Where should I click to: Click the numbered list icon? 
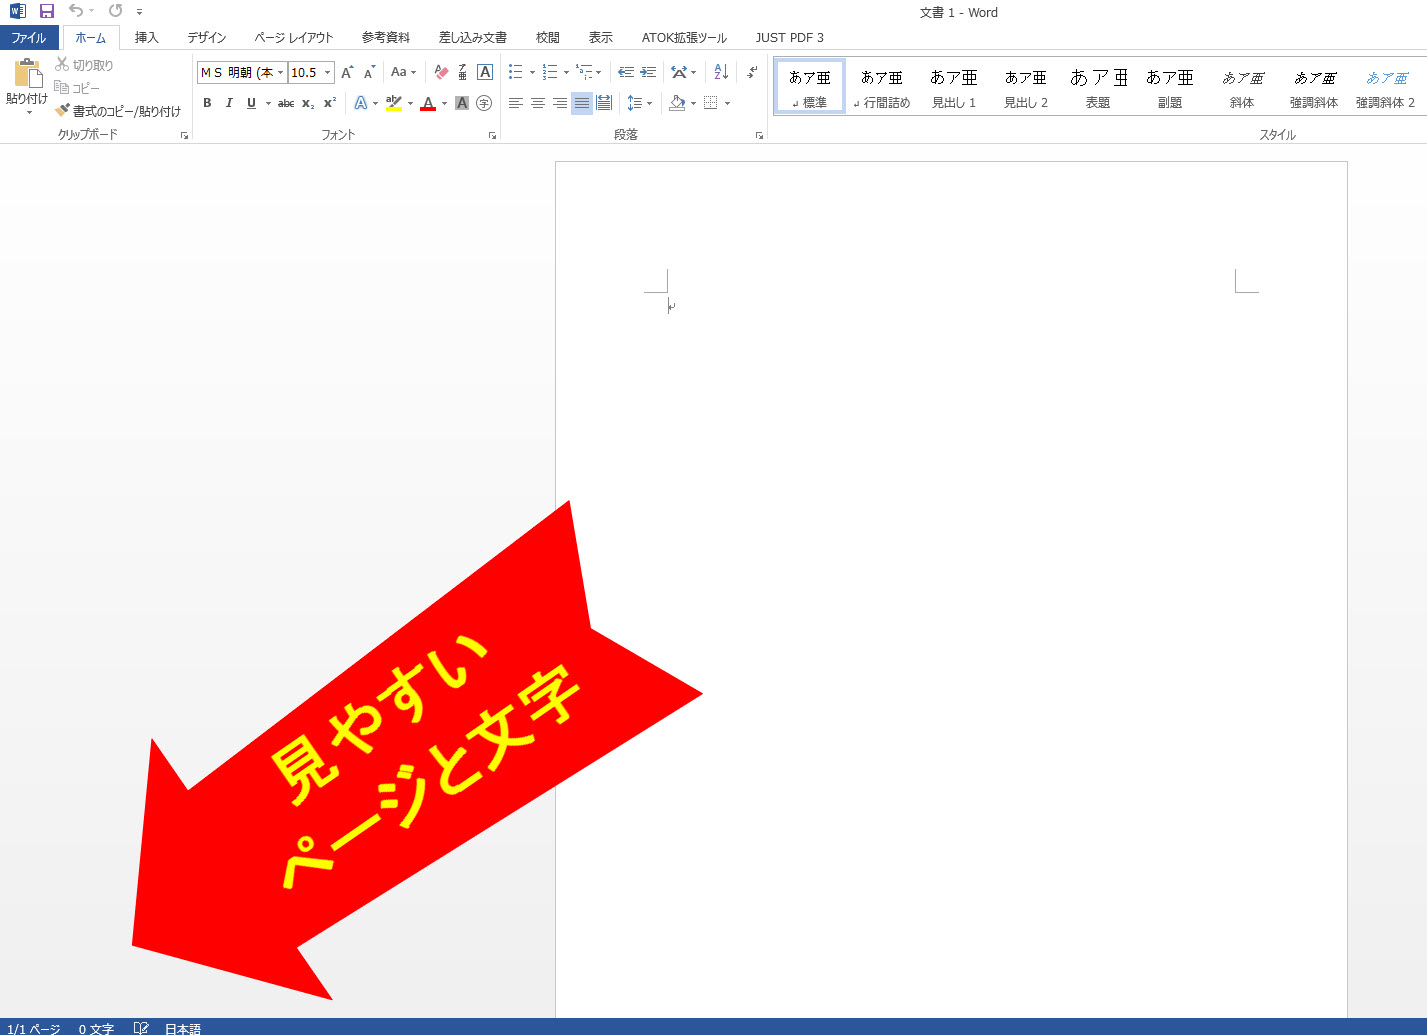coord(549,72)
